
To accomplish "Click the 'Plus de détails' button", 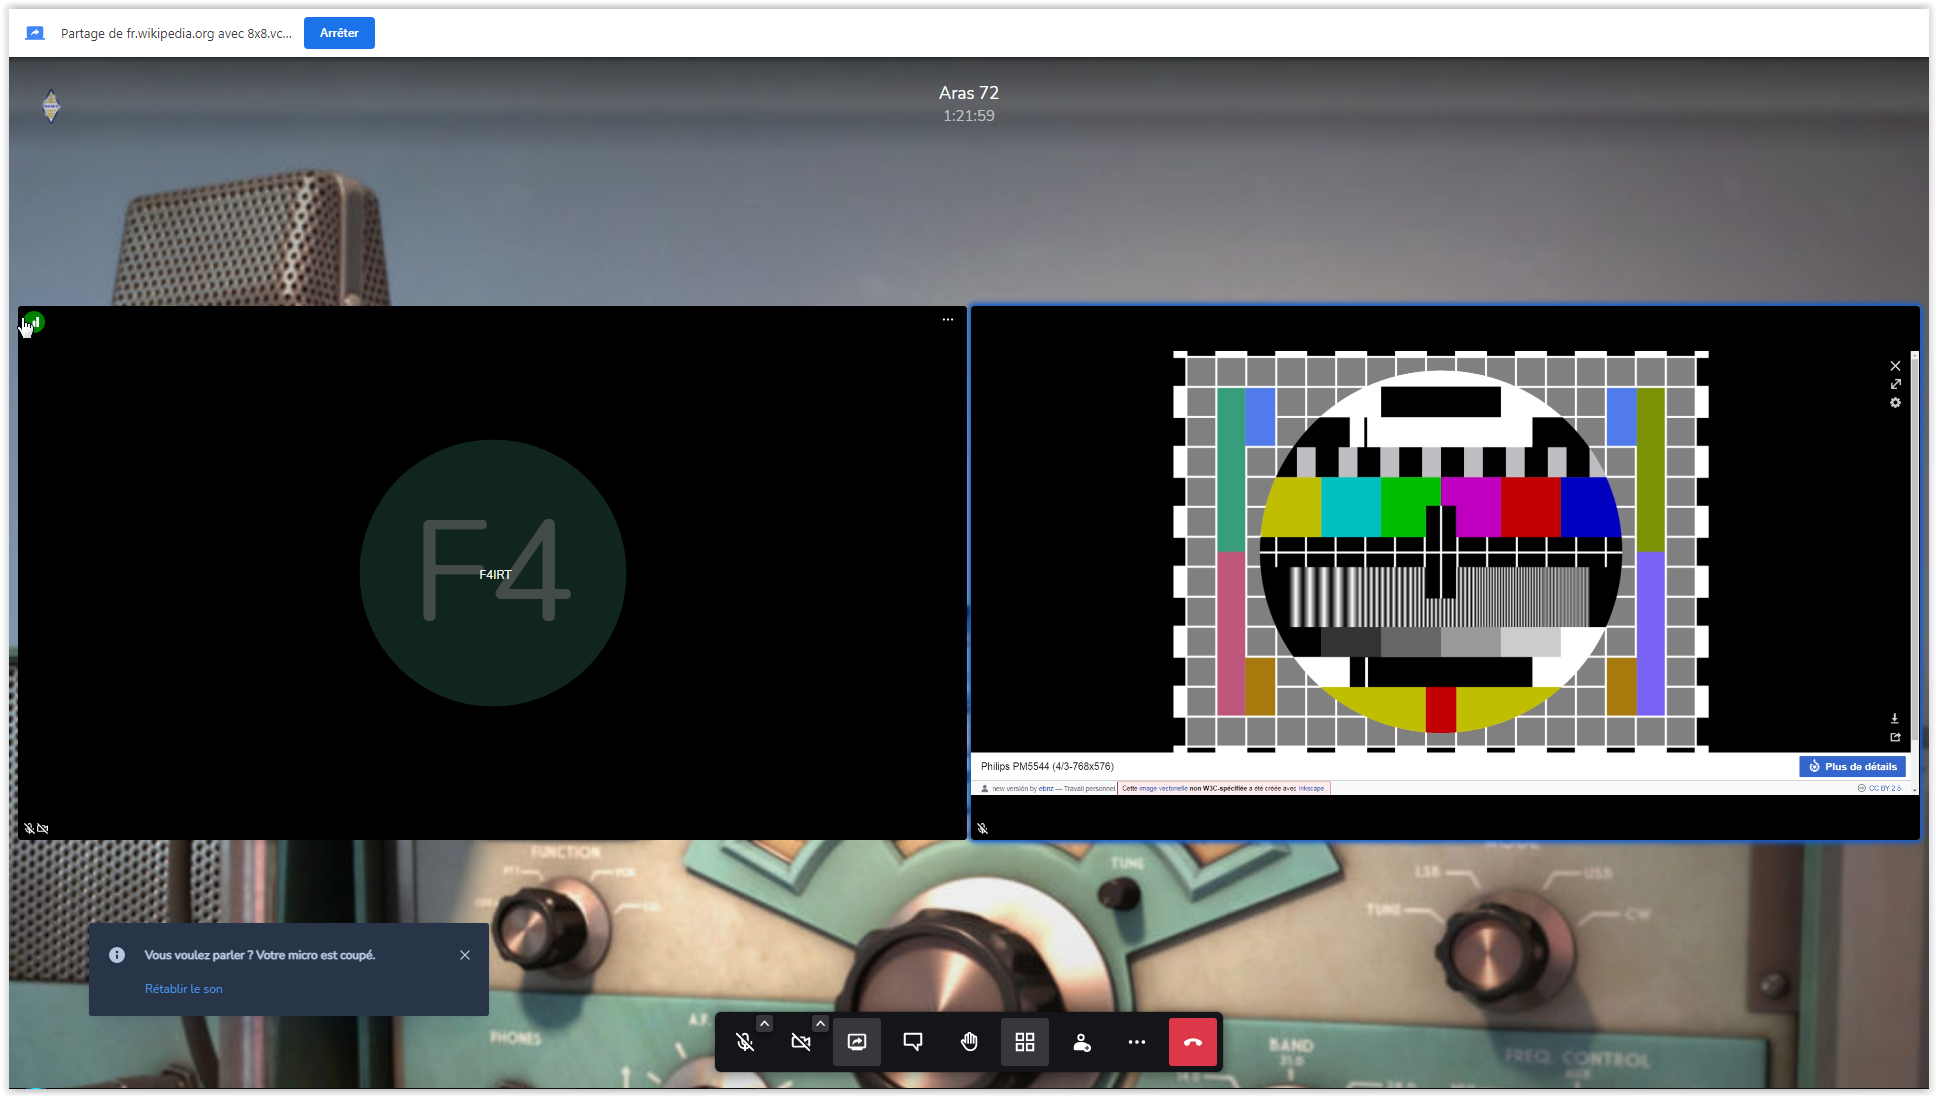I will [x=1852, y=767].
